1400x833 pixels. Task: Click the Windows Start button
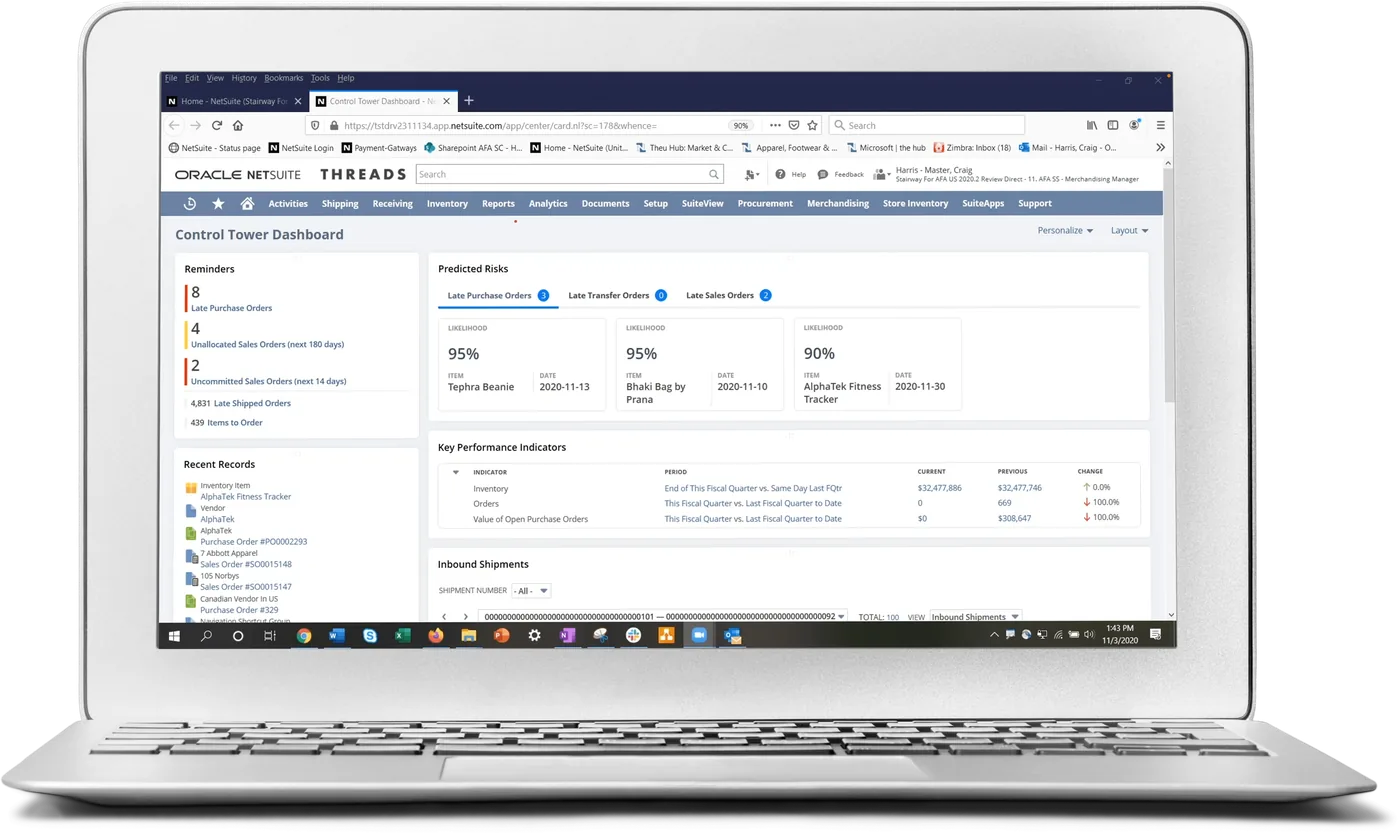(174, 635)
